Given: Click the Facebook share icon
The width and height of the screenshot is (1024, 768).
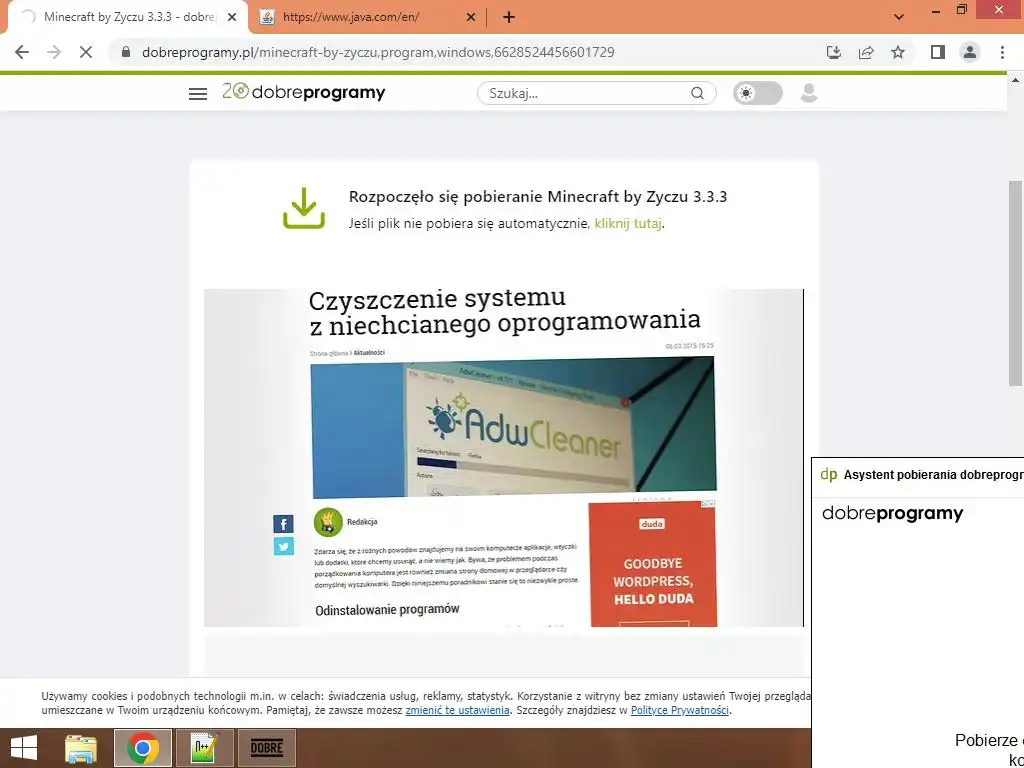Looking at the screenshot, I should [283, 524].
